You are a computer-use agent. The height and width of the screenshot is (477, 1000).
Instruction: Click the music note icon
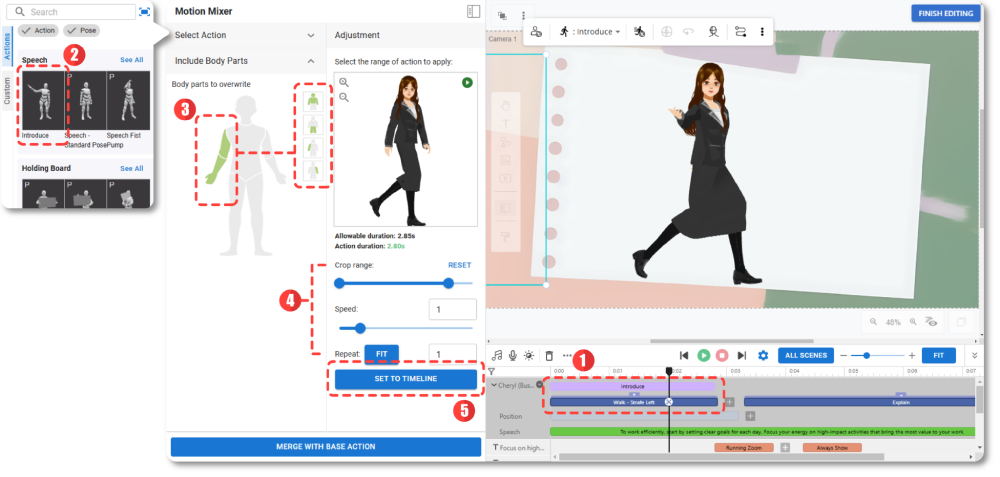pos(497,355)
